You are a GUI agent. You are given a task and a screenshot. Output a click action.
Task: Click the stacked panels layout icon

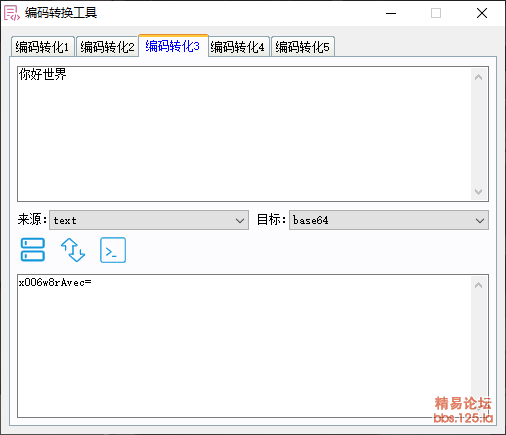point(33,250)
